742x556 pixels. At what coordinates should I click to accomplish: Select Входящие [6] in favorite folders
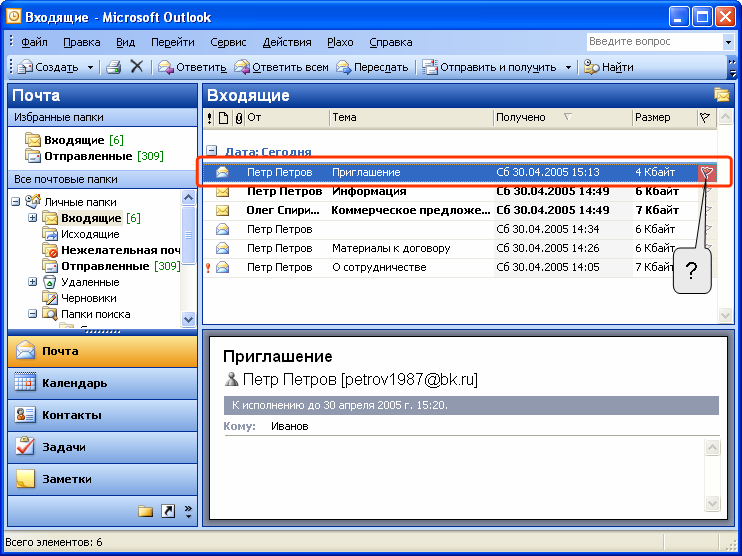(75, 140)
